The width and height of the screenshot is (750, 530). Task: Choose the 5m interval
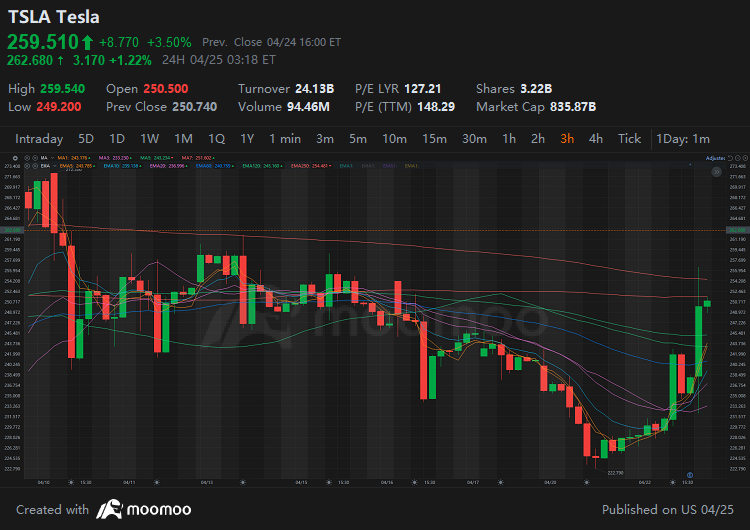358,139
